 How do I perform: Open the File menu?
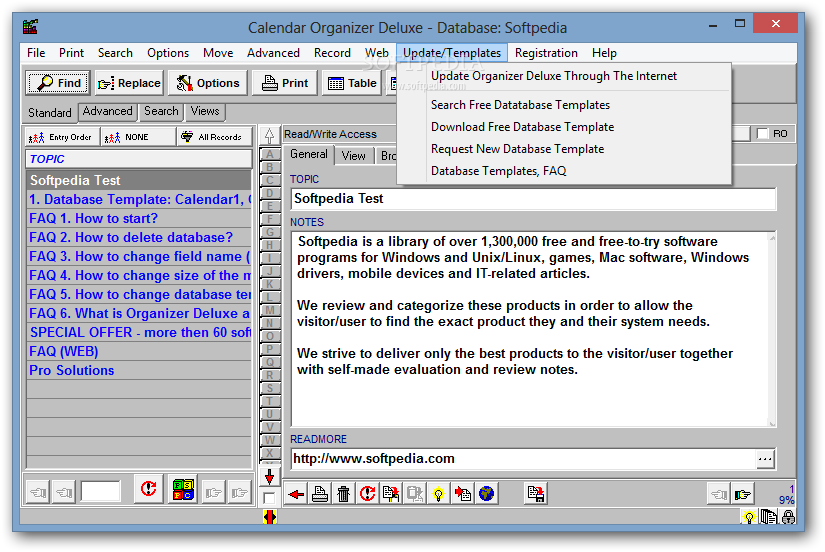pos(36,53)
